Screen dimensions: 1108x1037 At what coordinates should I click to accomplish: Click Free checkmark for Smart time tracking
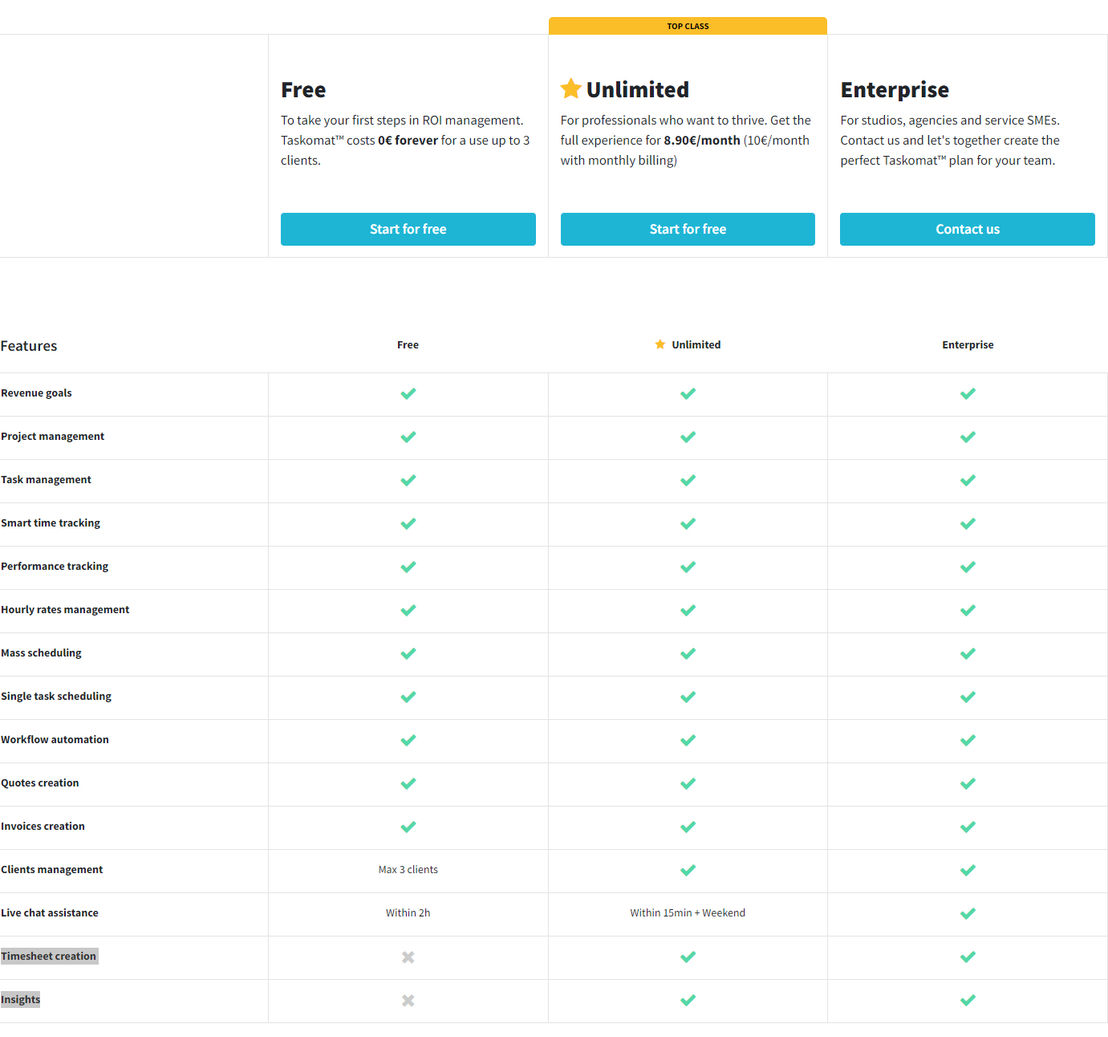408,523
